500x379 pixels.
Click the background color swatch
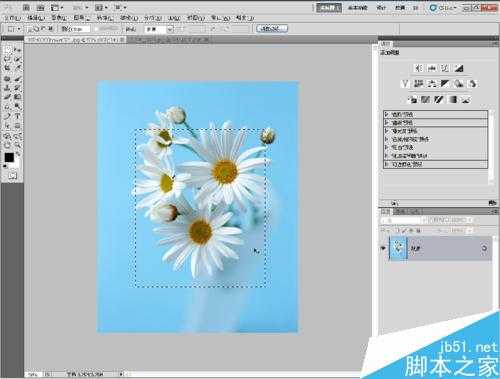click(x=15, y=164)
